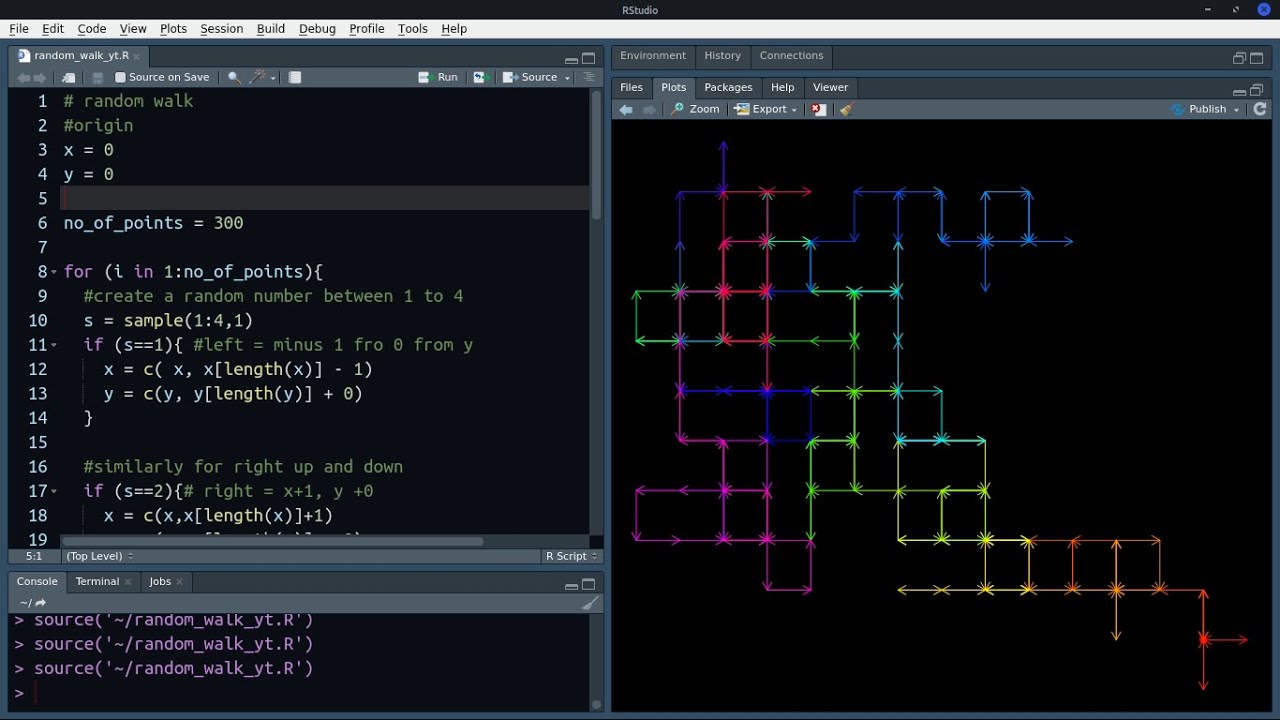Collapse the if block fold on line 11

point(54,345)
